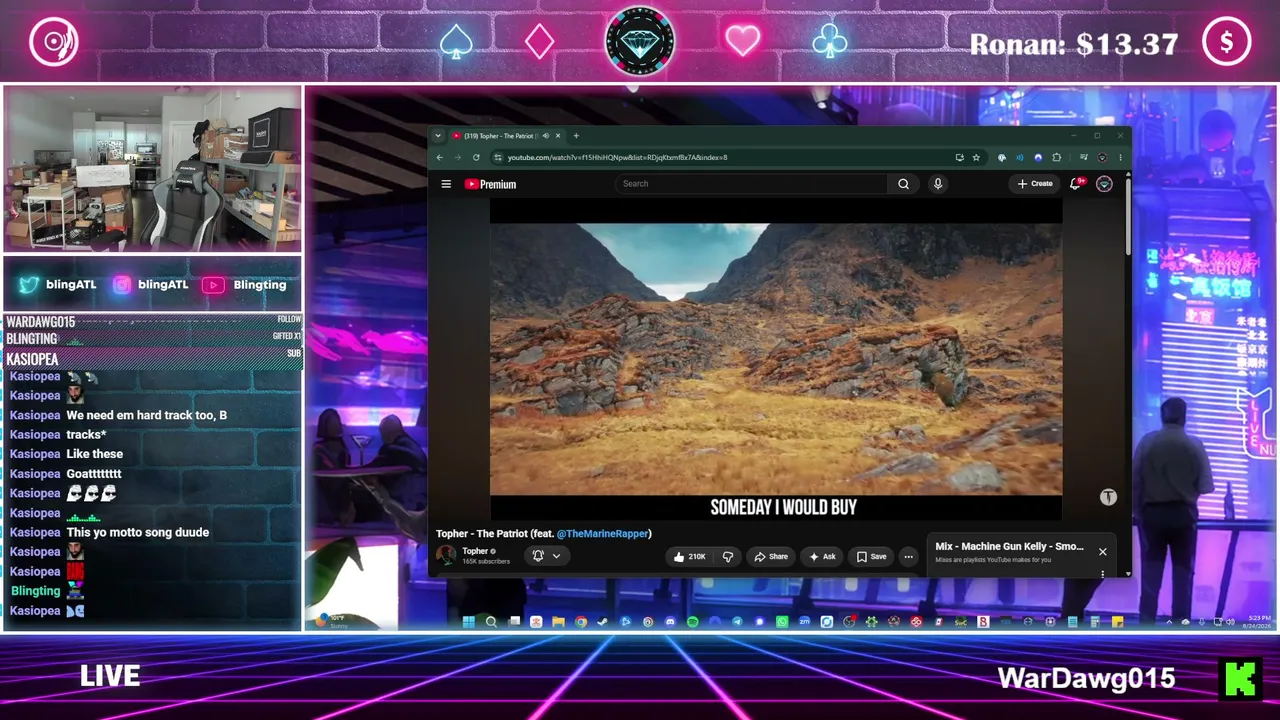Viewport: 1280px width, 720px height.
Task: Click chat message "We need em hard track too, B"
Action: 146,415
